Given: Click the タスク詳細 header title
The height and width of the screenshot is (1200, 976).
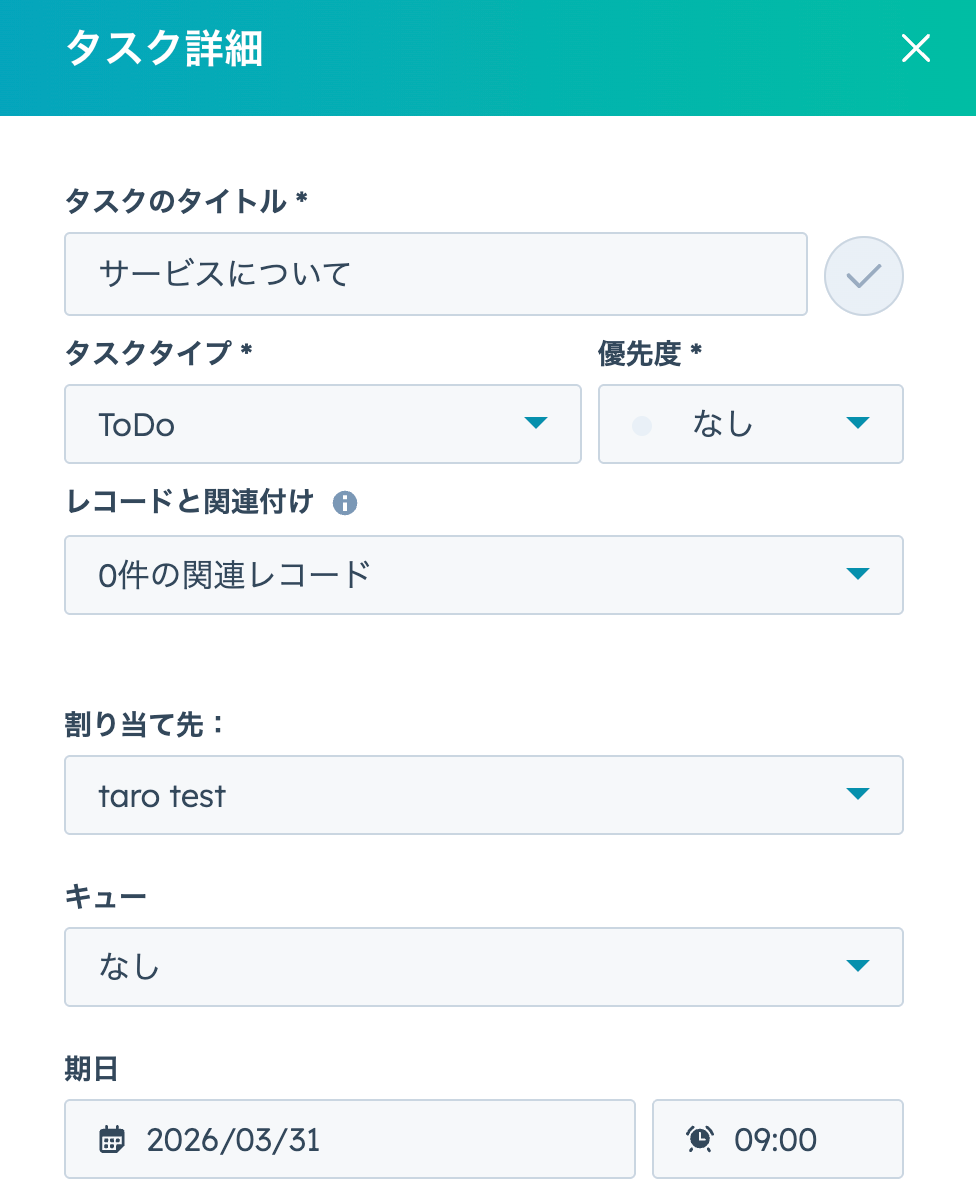Looking at the screenshot, I should (x=164, y=48).
